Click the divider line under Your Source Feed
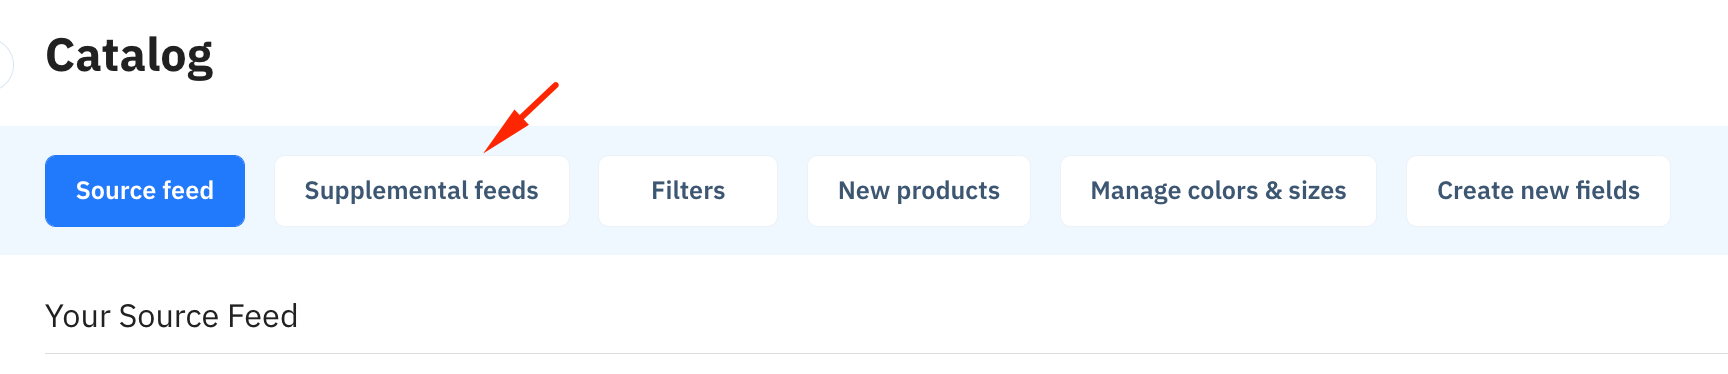1728x374 pixels. 886,353
